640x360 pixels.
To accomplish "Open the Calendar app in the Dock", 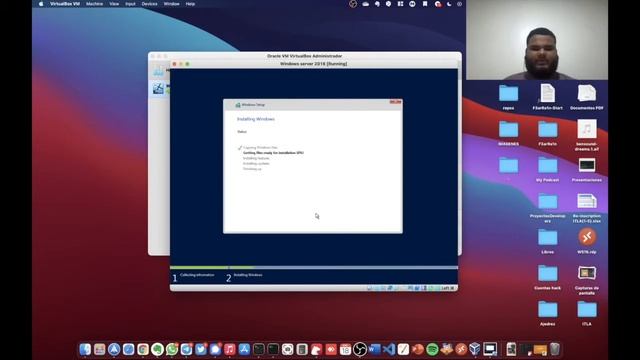I will pos(345,349).
